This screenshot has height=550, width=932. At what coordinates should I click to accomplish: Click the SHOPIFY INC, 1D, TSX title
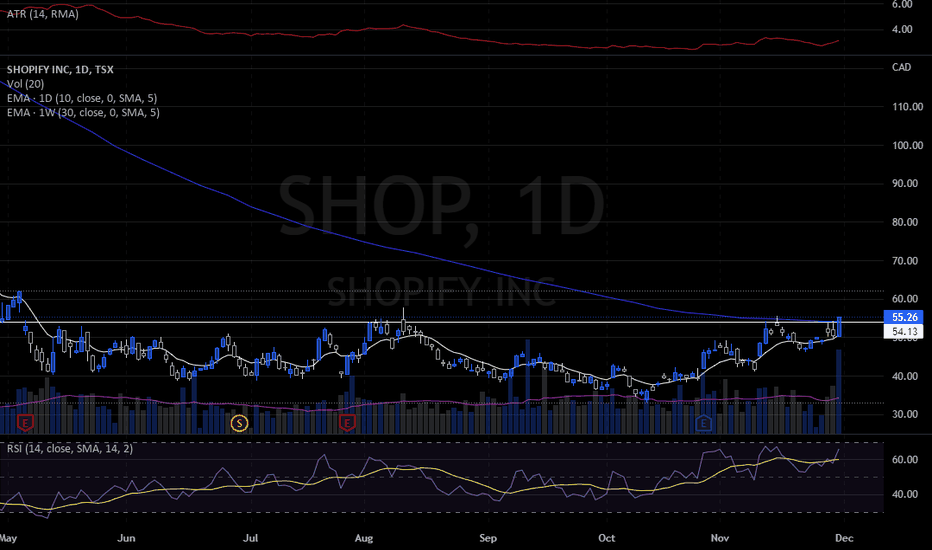coord(60,70)
